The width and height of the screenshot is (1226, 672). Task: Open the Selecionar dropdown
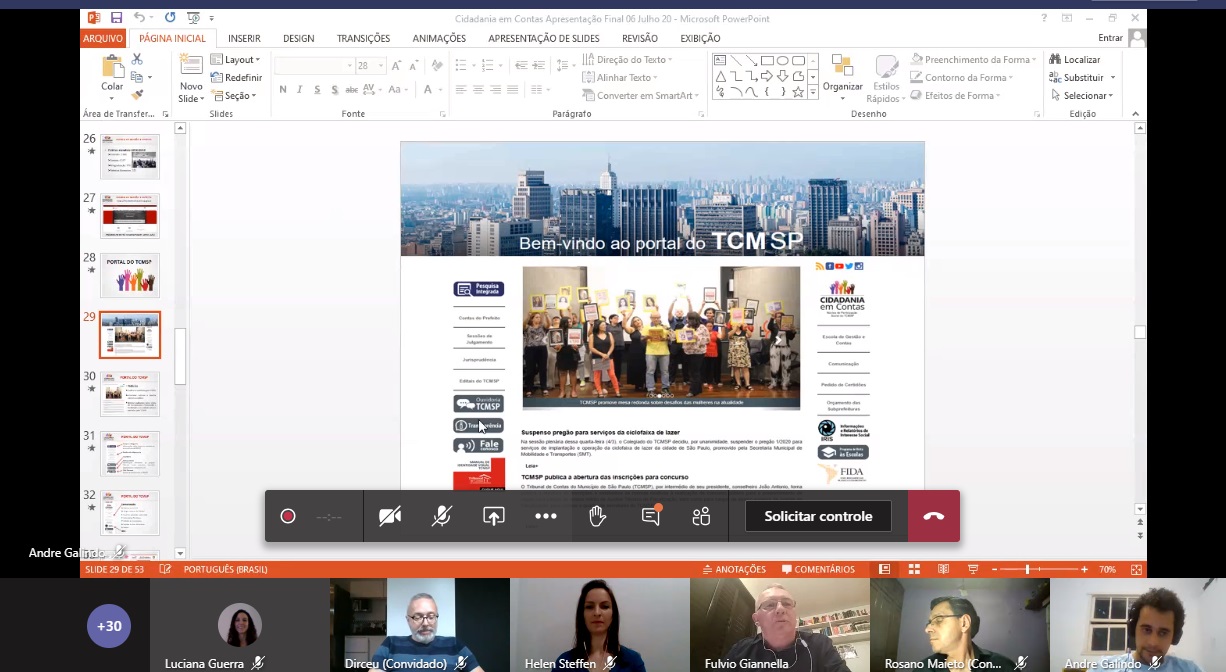click(x=1083, y=96)
